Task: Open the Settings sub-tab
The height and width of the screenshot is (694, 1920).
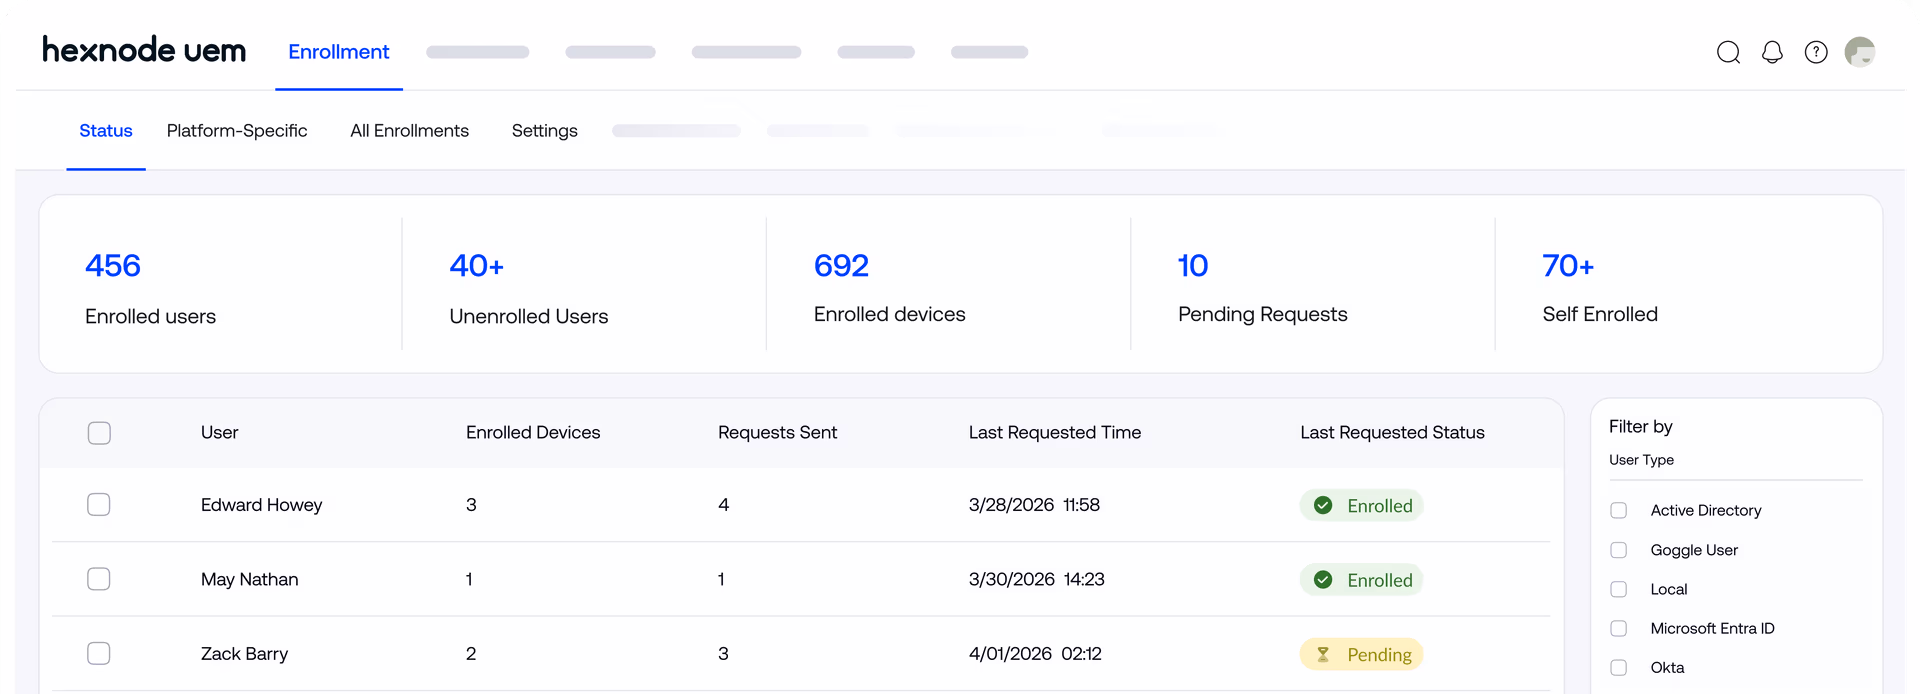Action: click(545, 131)
